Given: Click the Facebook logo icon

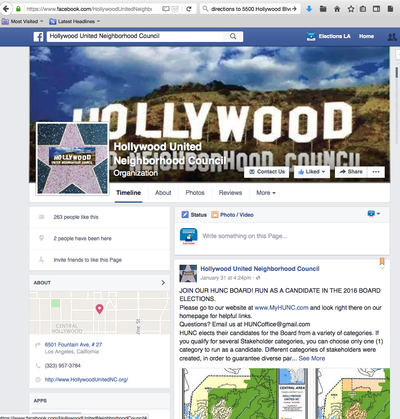Looking at the screenshot, I should [38, 36].
